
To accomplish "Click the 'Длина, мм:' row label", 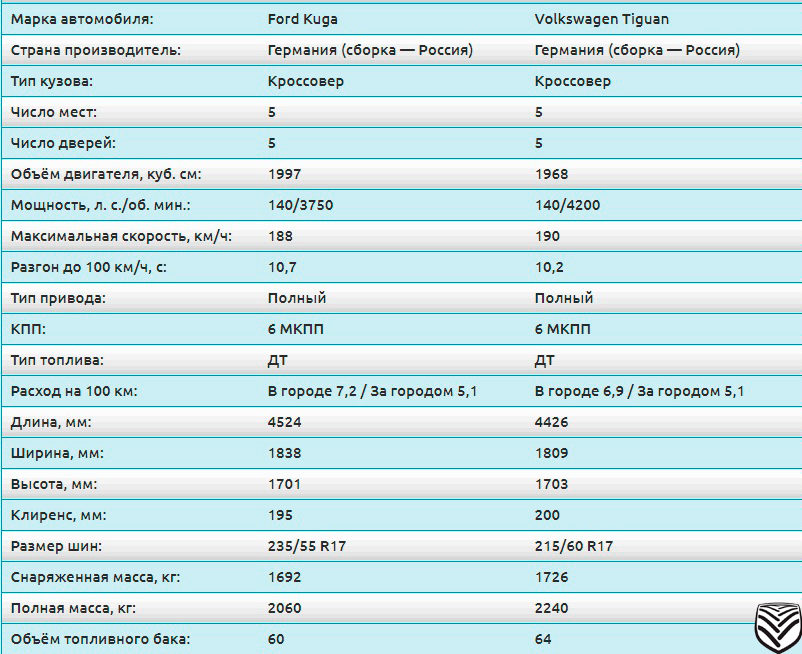I will click(x=51, y=422).
